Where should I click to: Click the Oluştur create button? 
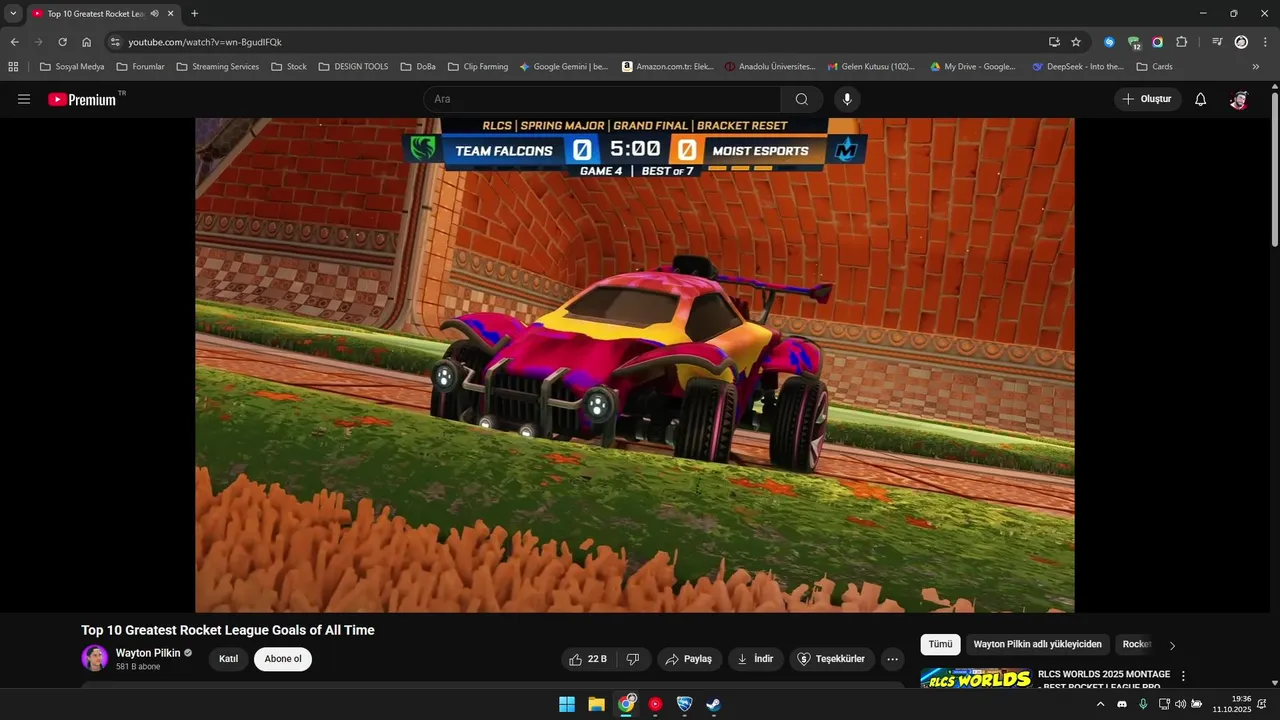tap(1148, 99)
